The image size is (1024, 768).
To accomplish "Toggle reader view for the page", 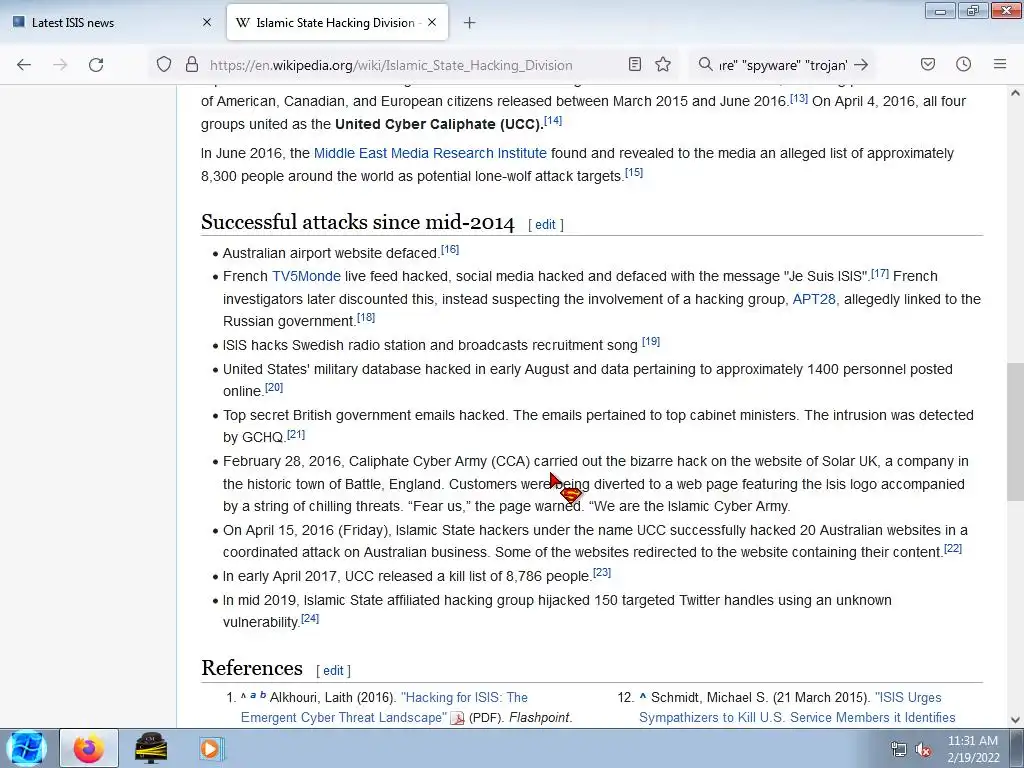I will pos(635,64).
